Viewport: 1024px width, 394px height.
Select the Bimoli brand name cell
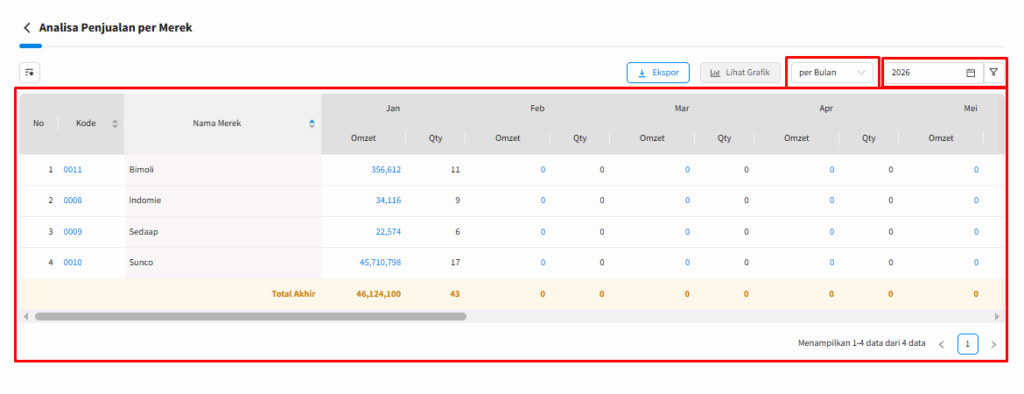(x=223, y=169)
